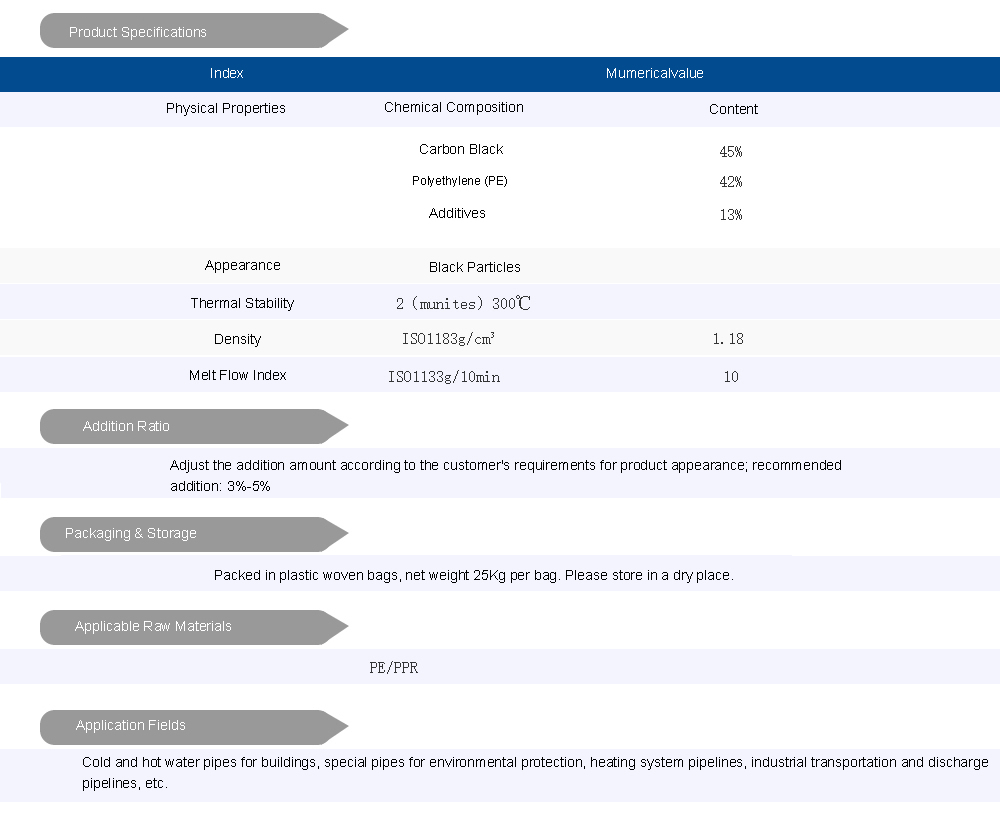Screen dimensions: 1000x817
Task: Click the Index column heading
Action: tap(227, 73)
